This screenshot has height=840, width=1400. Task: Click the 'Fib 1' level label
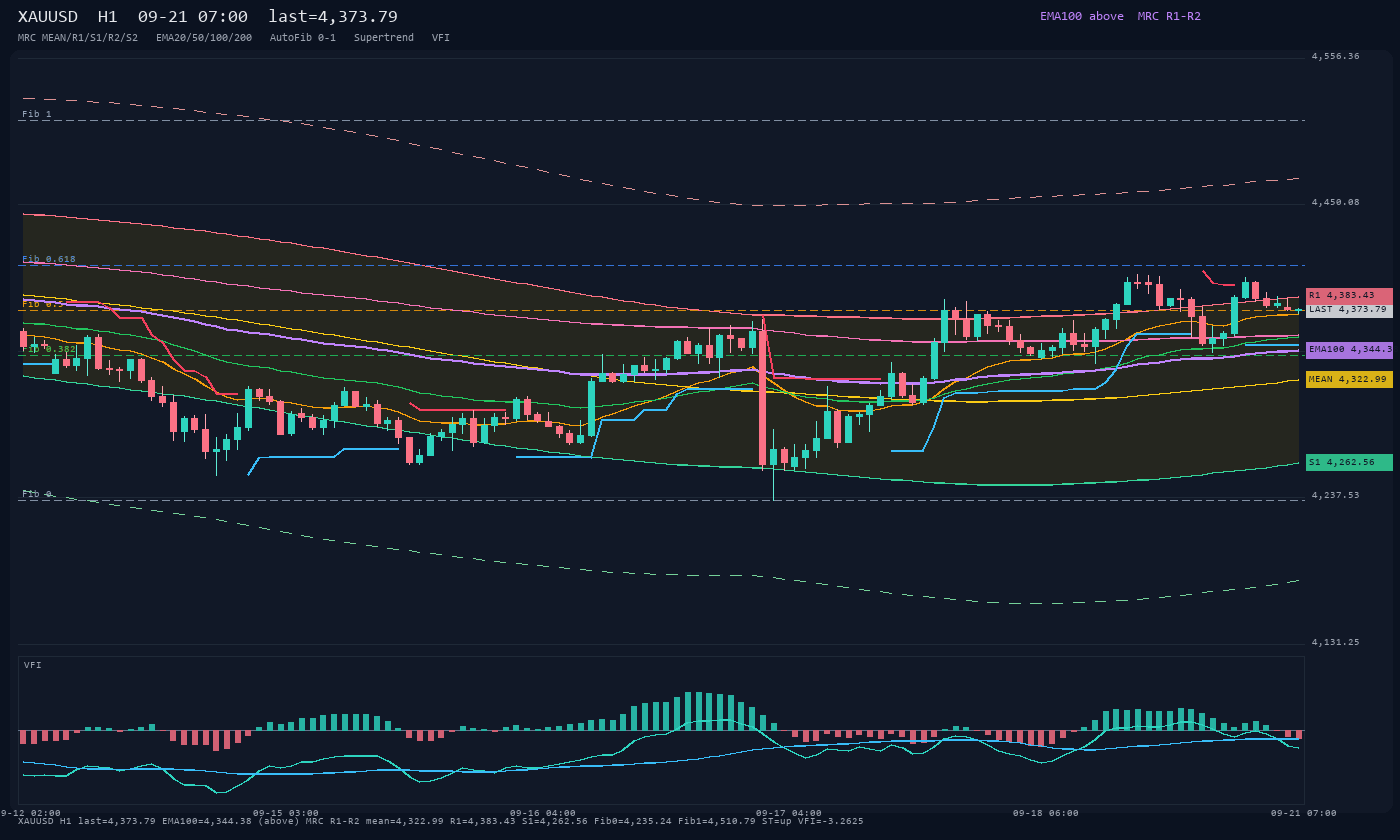click(x=37, y=114)
